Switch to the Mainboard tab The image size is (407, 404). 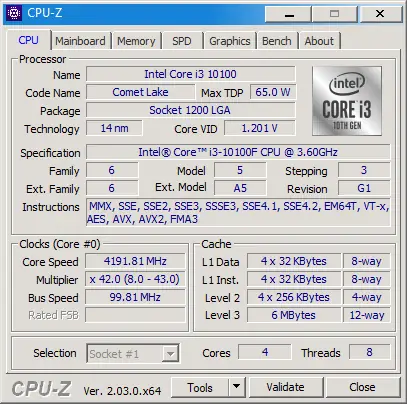coord(80,41)
